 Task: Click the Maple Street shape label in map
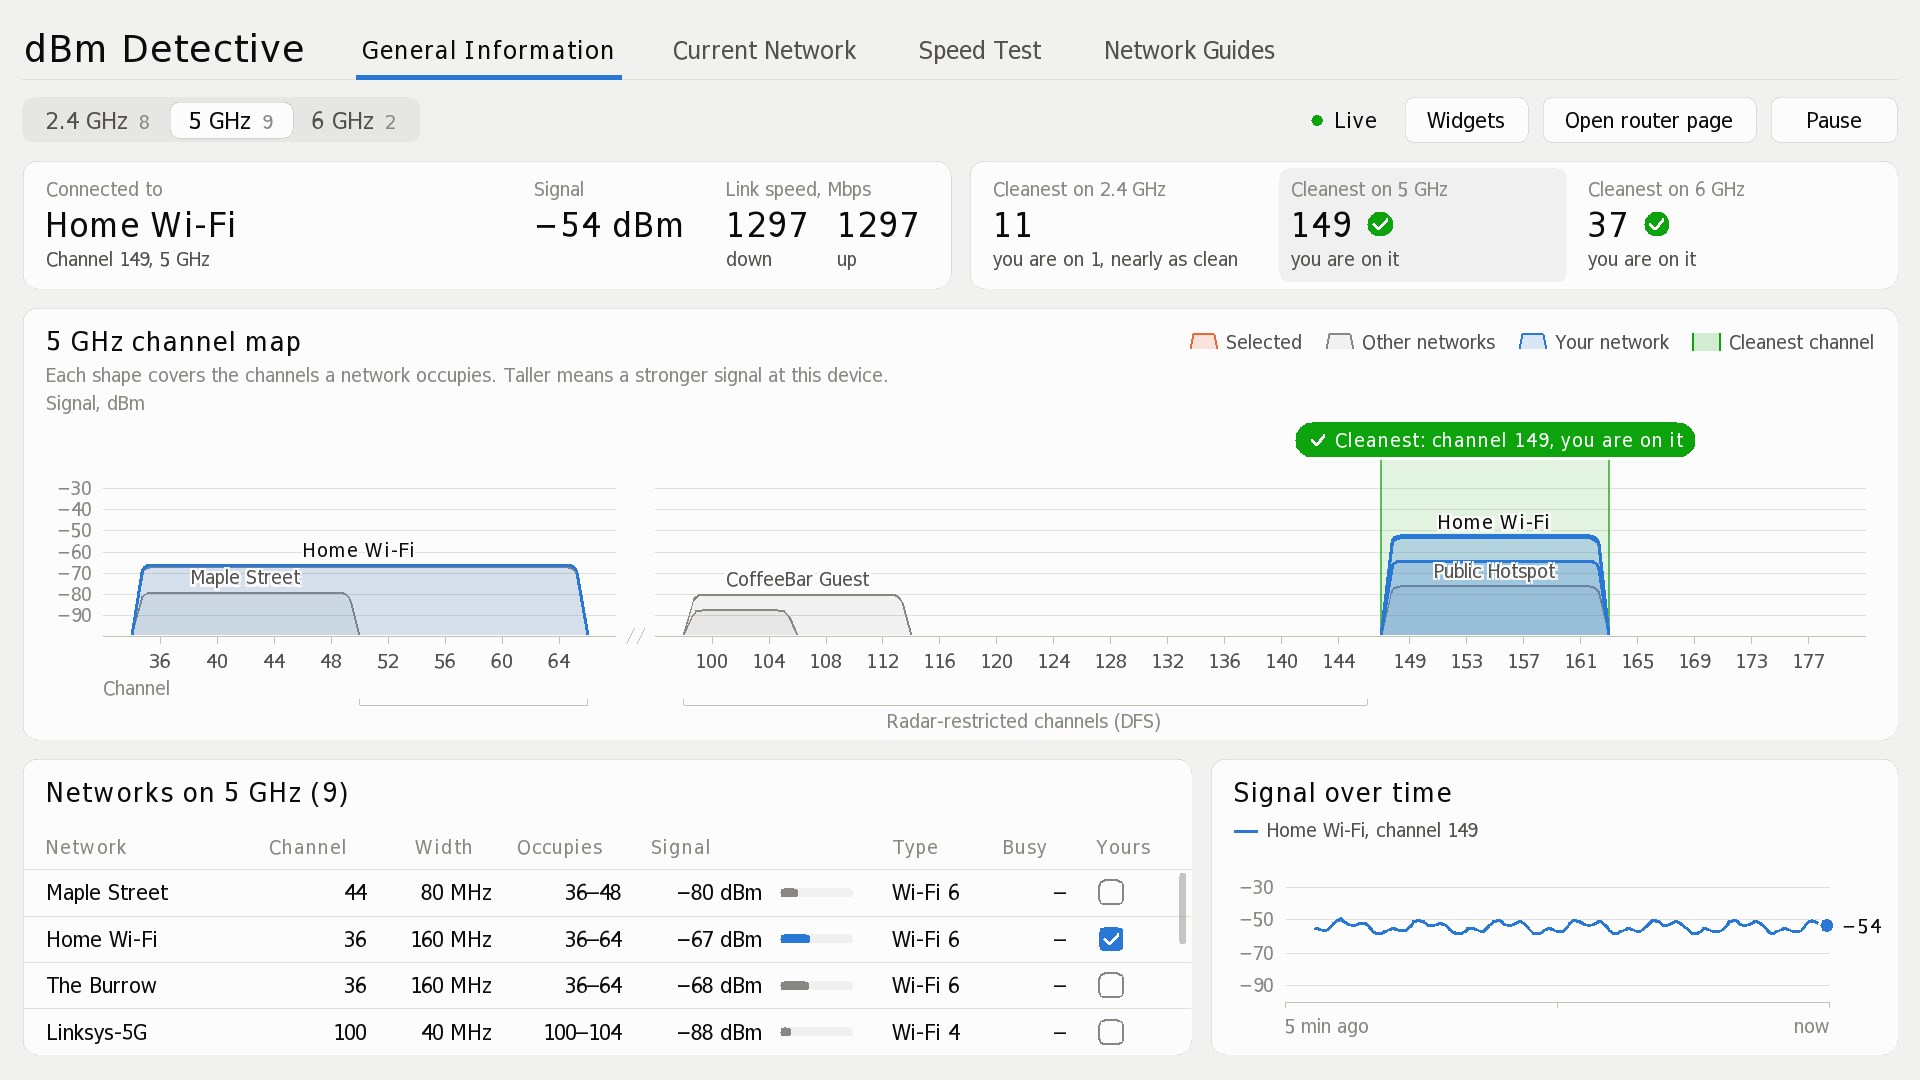[x=245, y=577]
